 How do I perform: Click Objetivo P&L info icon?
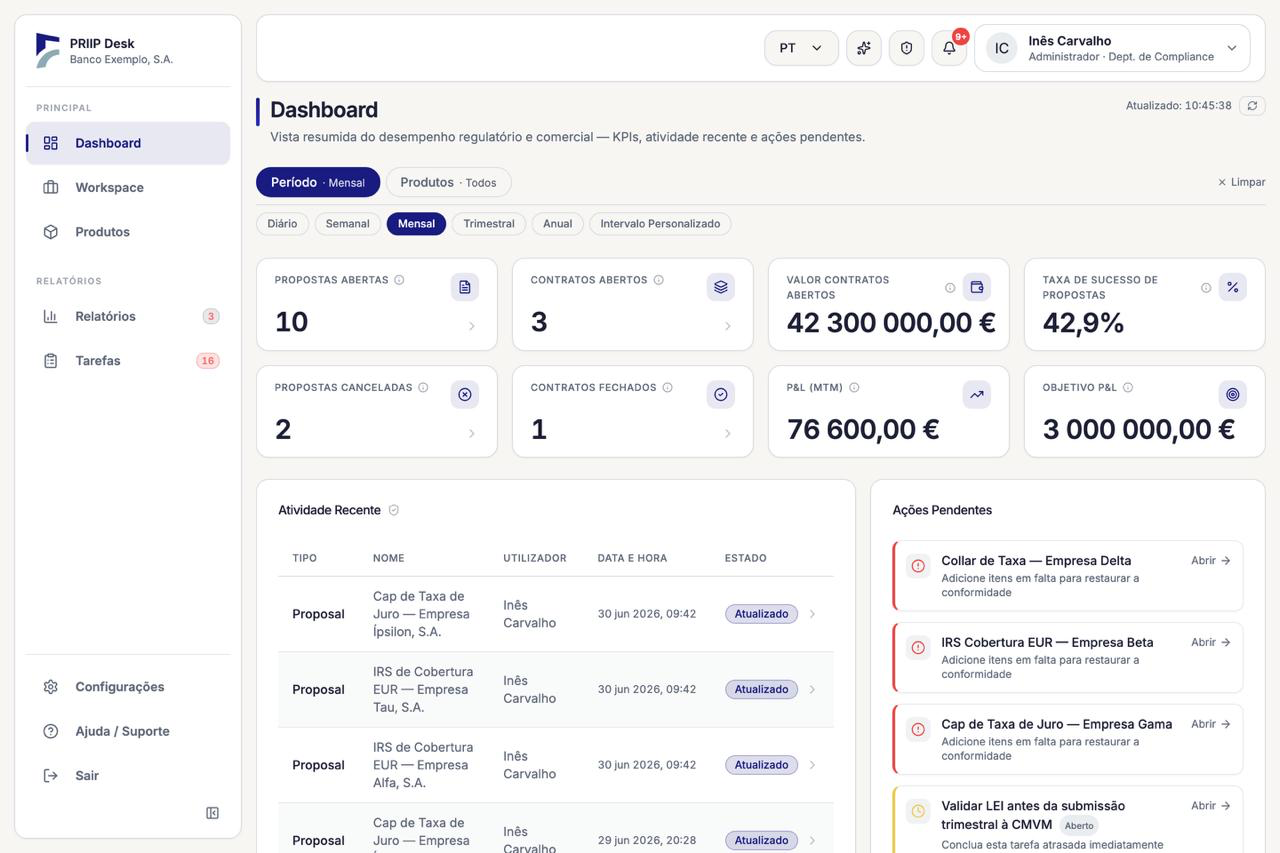click(1128, 387)
